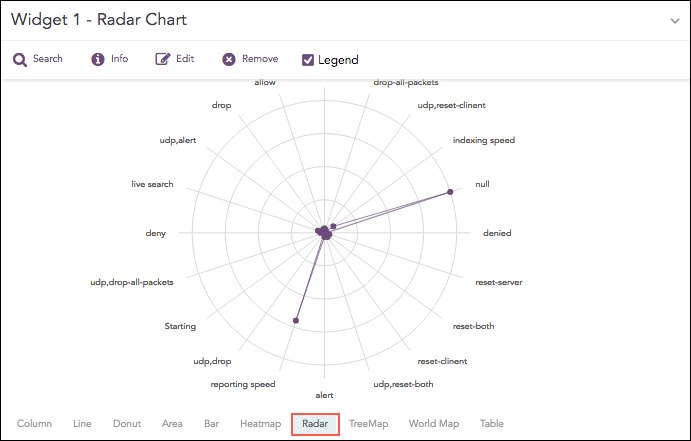Select the Area chart tab
Viewport: 691px width, 441px height.
(172, 424)
